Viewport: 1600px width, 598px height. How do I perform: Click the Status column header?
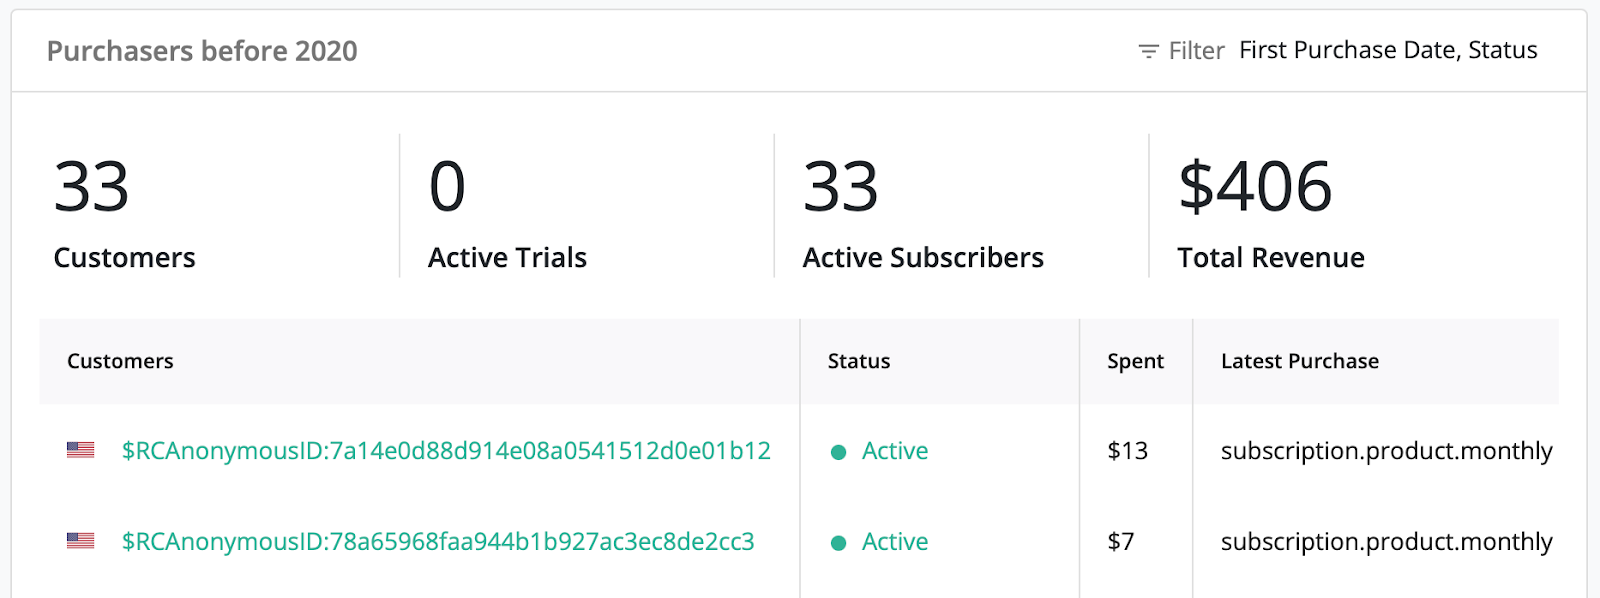[859, 361]
